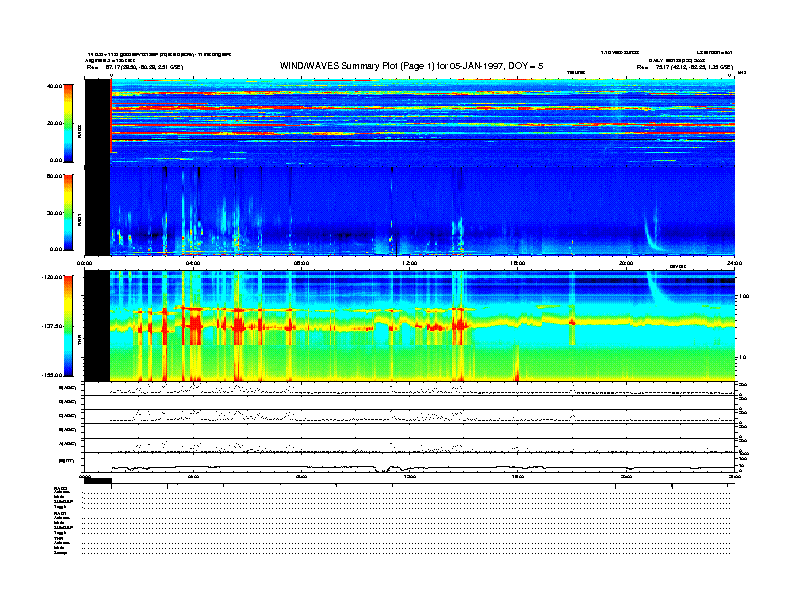Click the 60.00 label on the RAD1 scale

pos(54,176)
